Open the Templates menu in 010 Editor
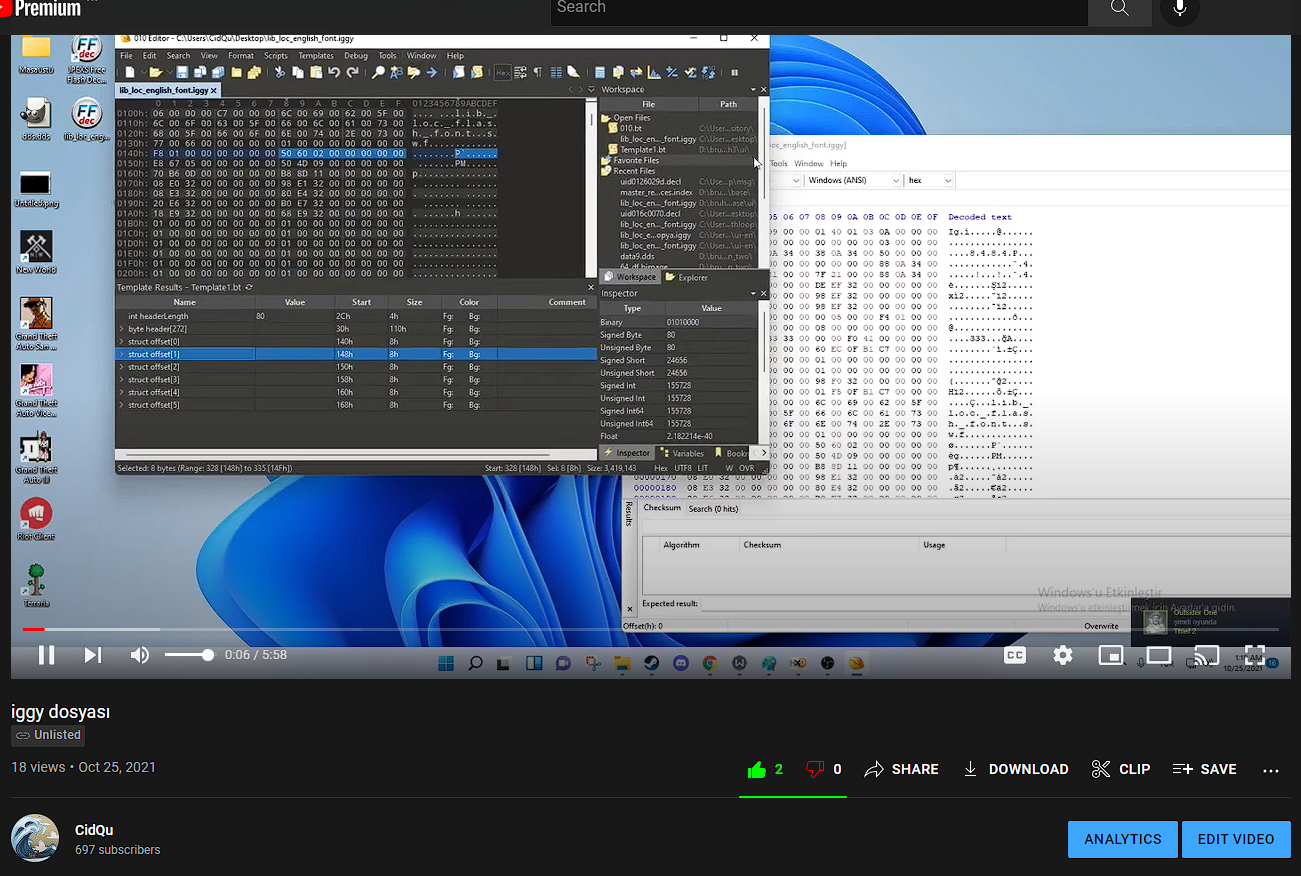This screenshot has width=1301, height=876. tap(316, 56)
